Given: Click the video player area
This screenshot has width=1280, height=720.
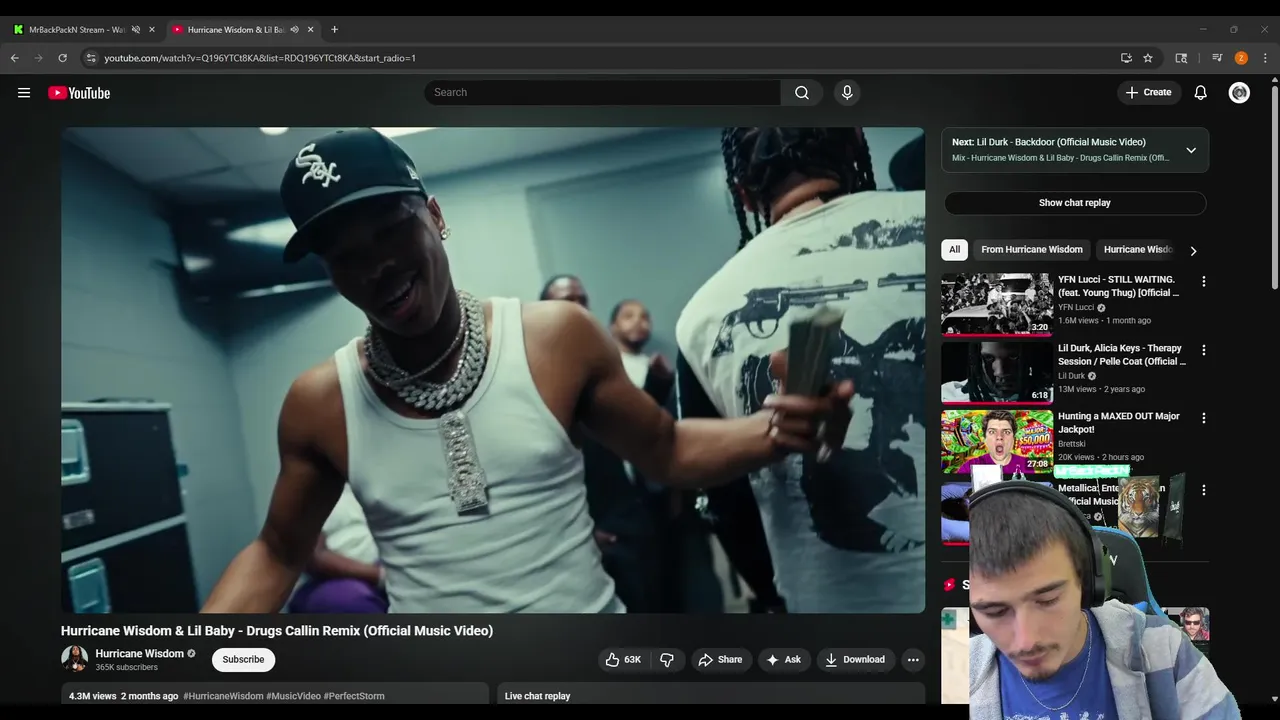Looking at the screenshot, I should [x=493, y=370].
